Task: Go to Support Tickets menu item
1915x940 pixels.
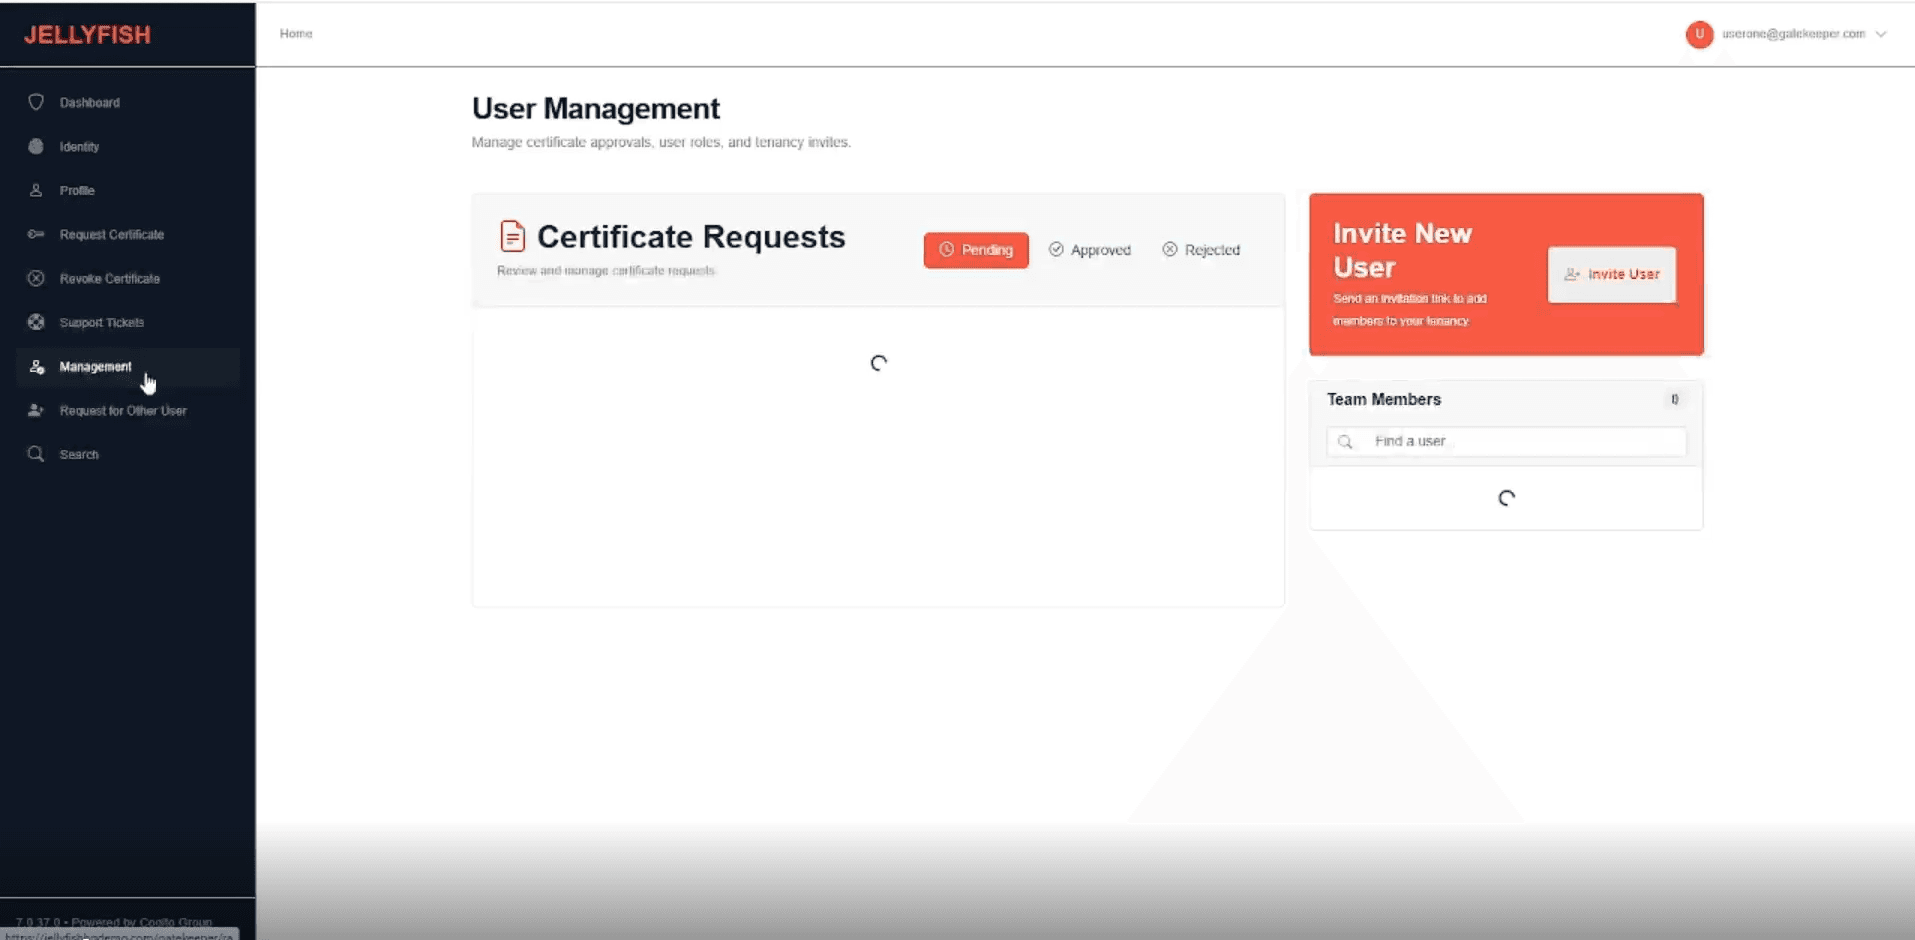Action: point(101,322)
